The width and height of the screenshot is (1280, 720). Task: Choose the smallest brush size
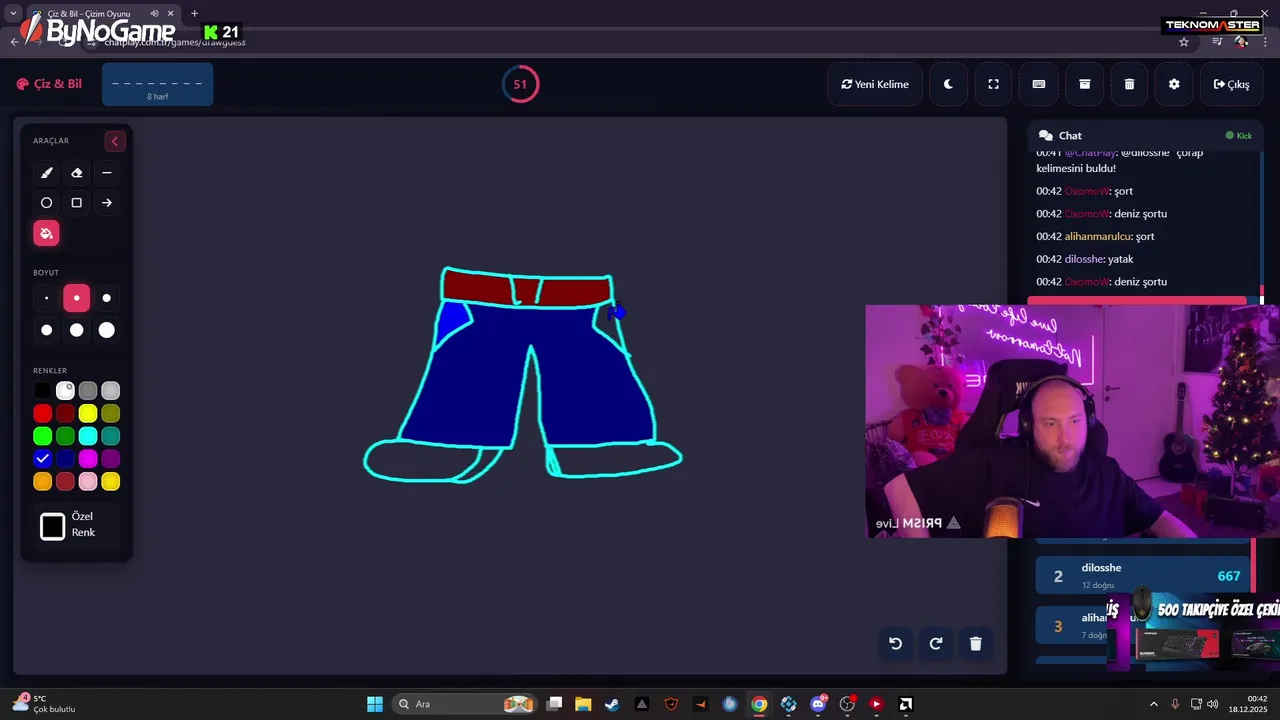pos(46,298)
